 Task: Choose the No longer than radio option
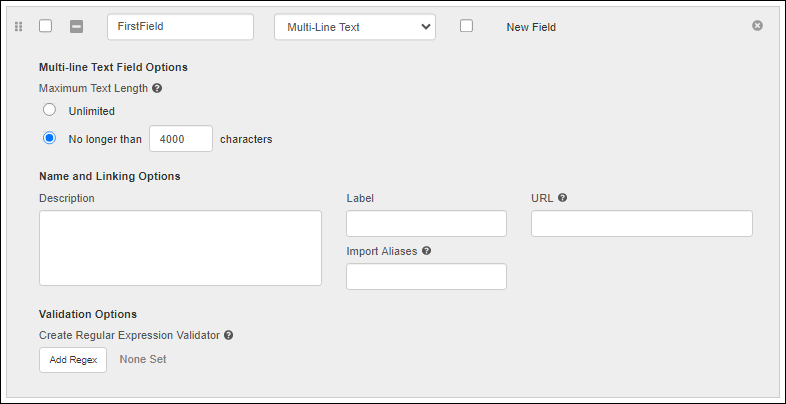[x=49, y=139]
